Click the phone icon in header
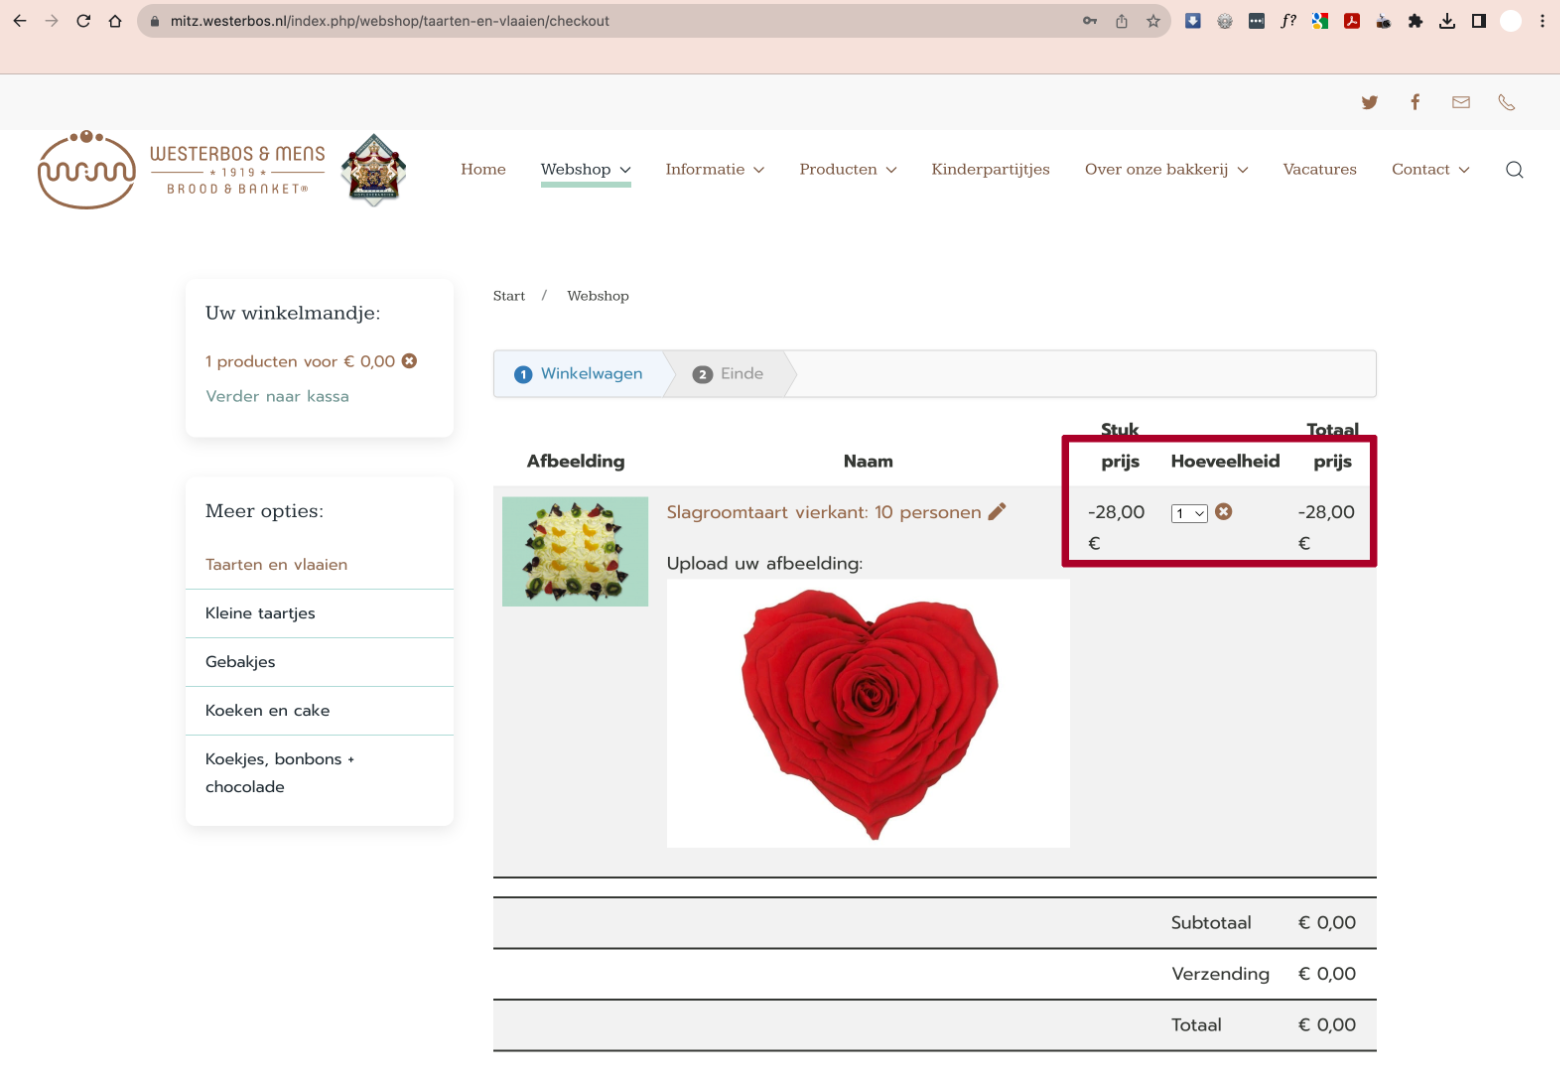 [1507, 102]
